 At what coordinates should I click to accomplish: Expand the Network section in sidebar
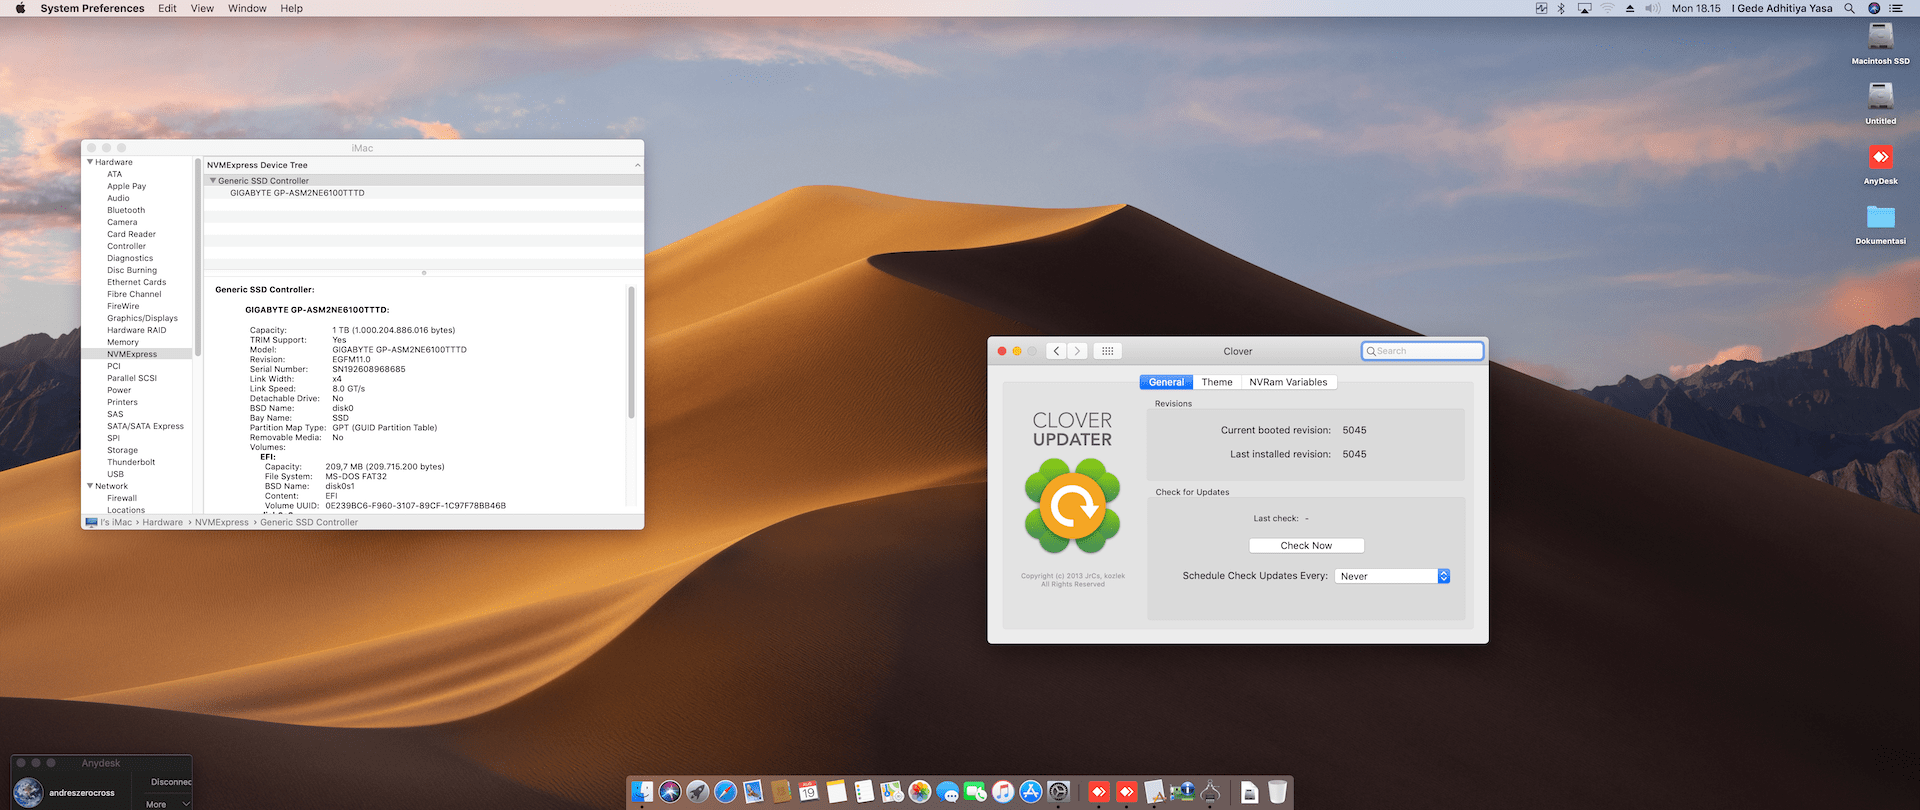pos(90,486)
